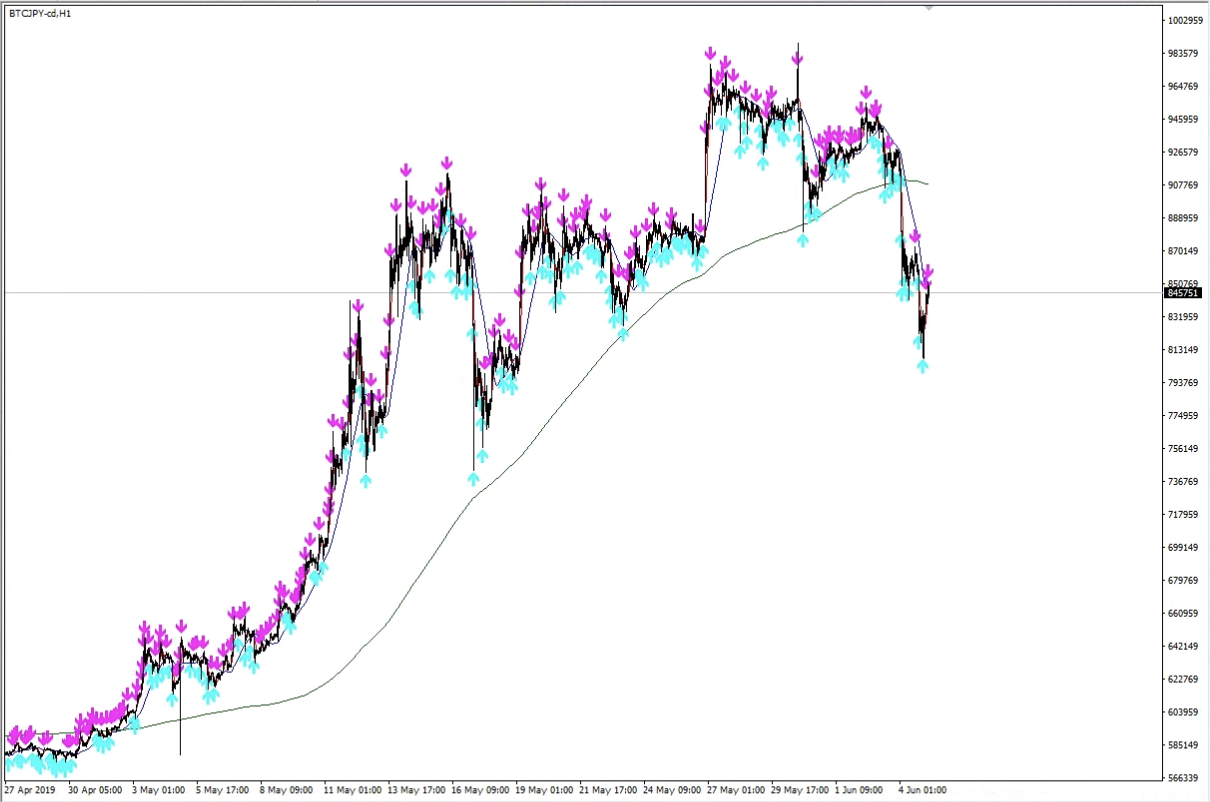The width and height of the screenshot is (1210, 802).
Task: Pick the 13 May 17:00 time label
Action: click(x=417, y=791)
